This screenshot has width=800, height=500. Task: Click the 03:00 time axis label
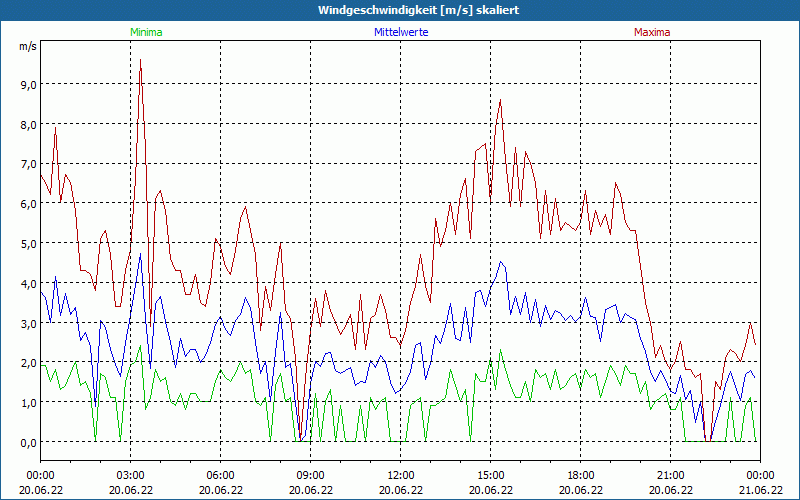point(131,476)
